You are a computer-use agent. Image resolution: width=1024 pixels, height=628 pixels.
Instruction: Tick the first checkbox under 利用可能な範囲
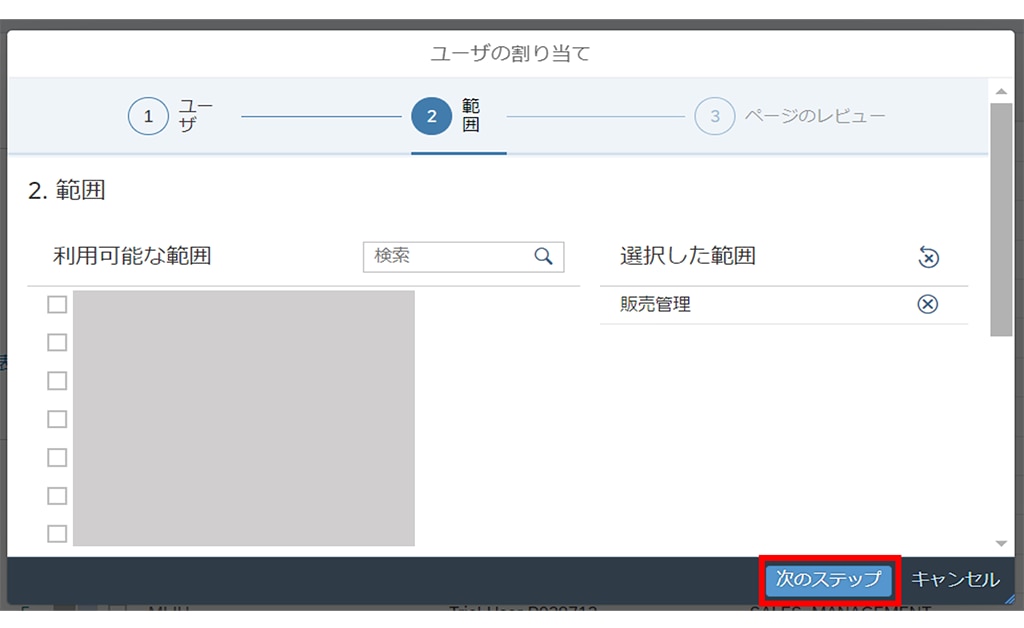57,305
